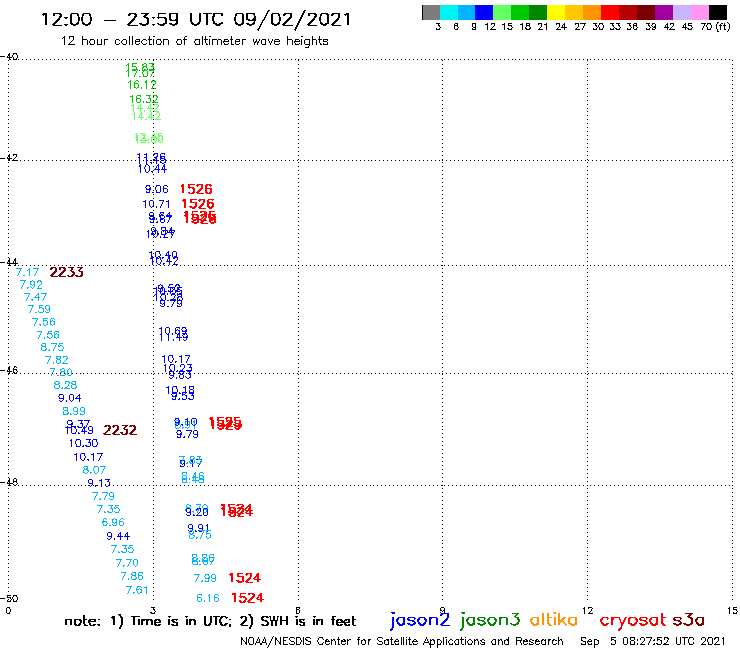Click the cyan legend swatch for 3-6 ft

click(448, 12)
